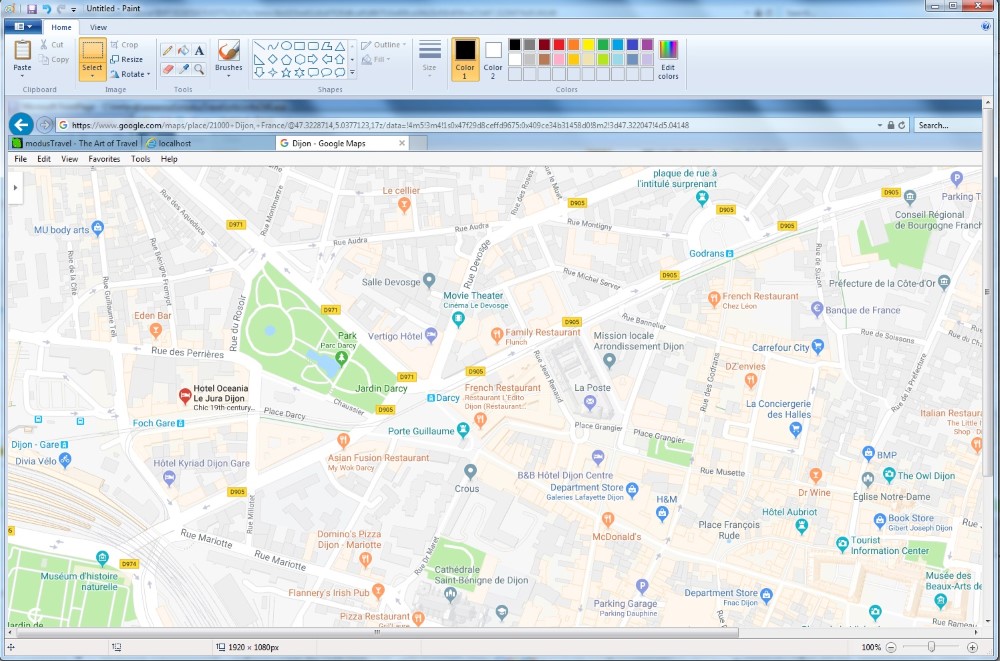Pick the Up arrow shape
Viewport: 1000px width, 661px height.
[x=340, y=59]
